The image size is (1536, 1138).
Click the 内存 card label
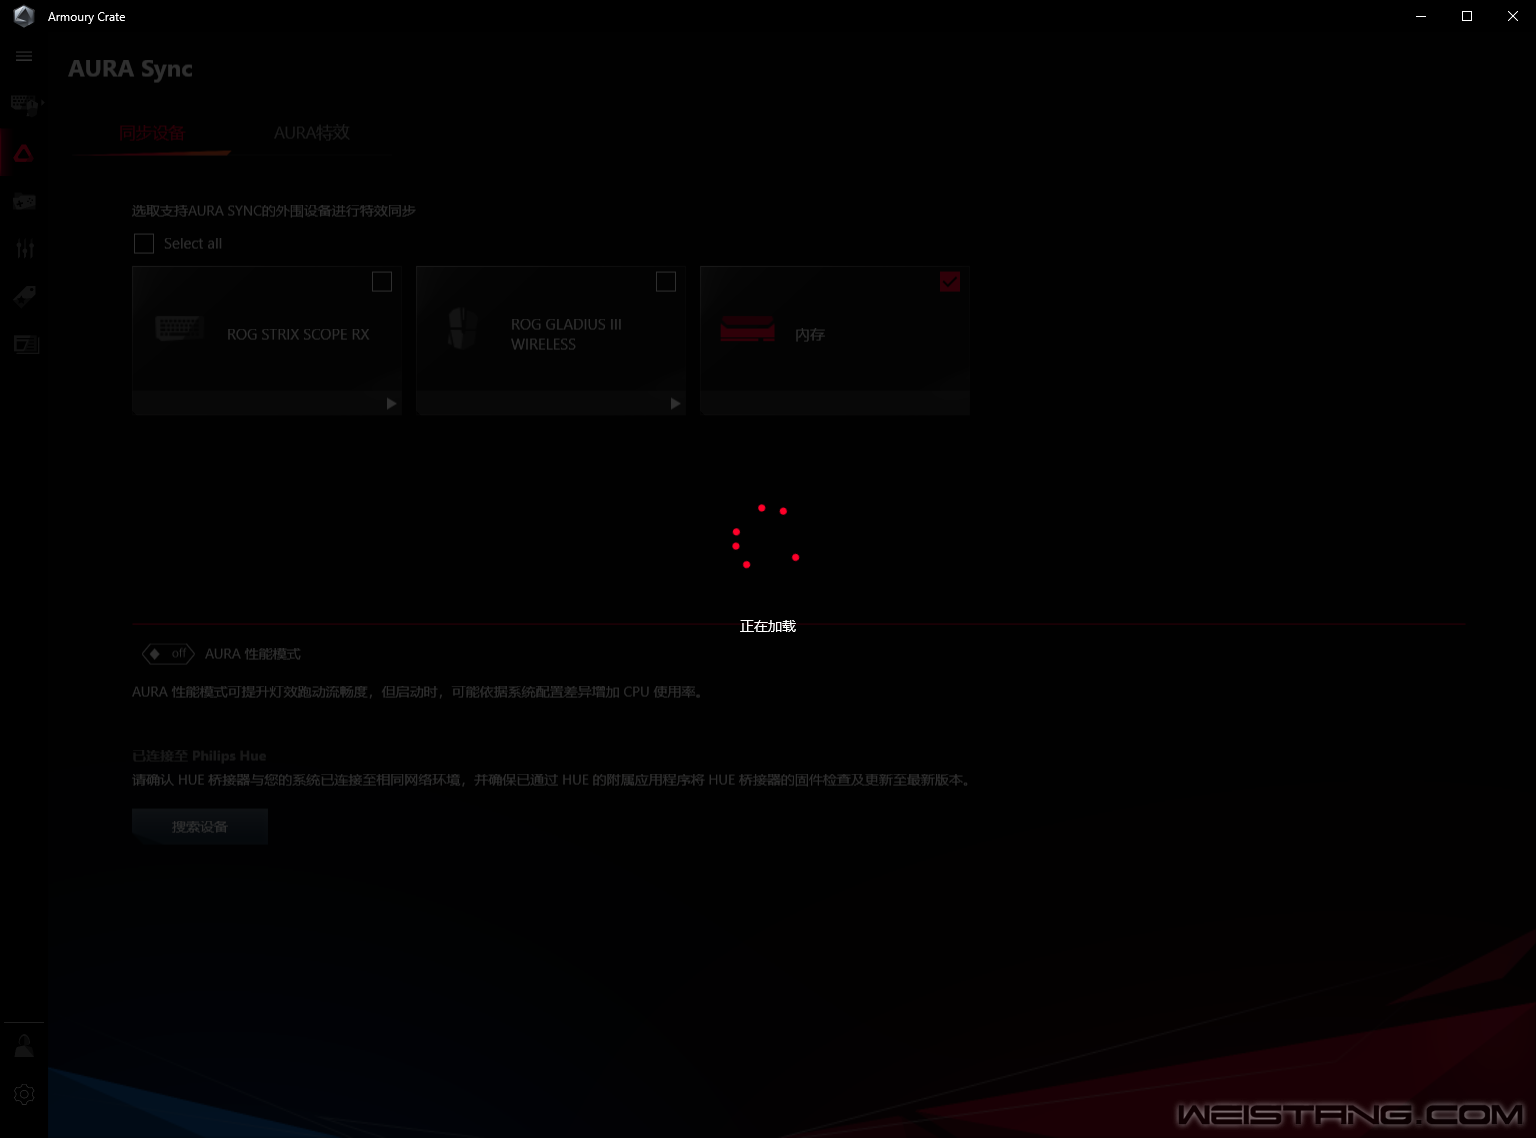click(x=810, y=335)
